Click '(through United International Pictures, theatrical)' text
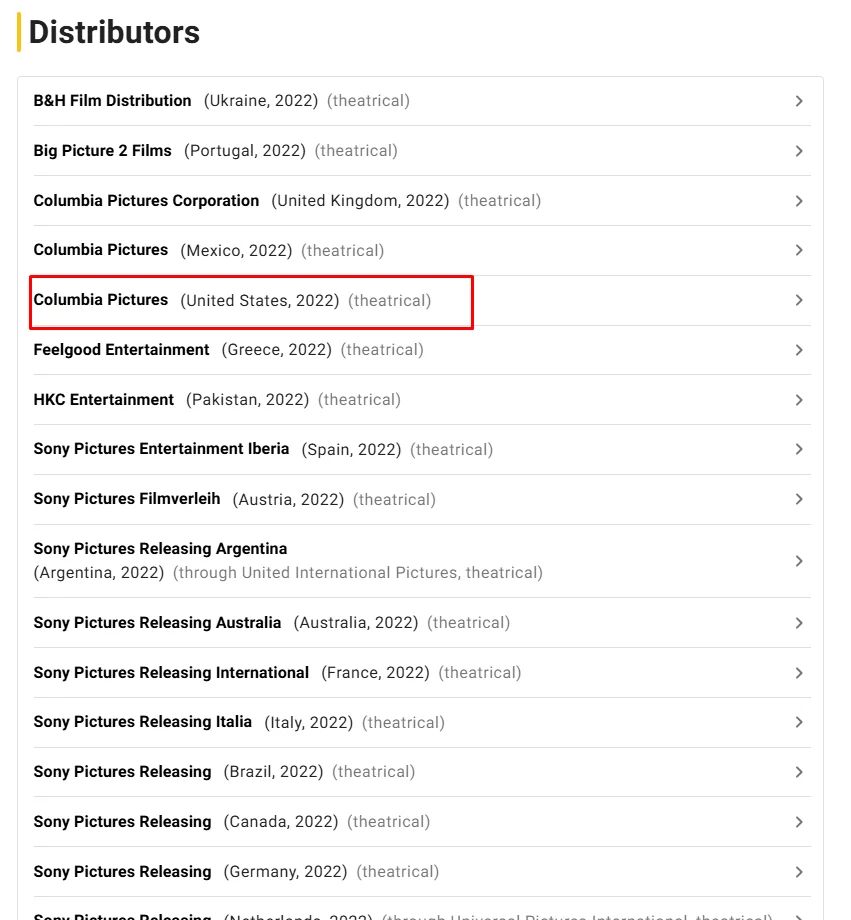 tap(357, 573)
